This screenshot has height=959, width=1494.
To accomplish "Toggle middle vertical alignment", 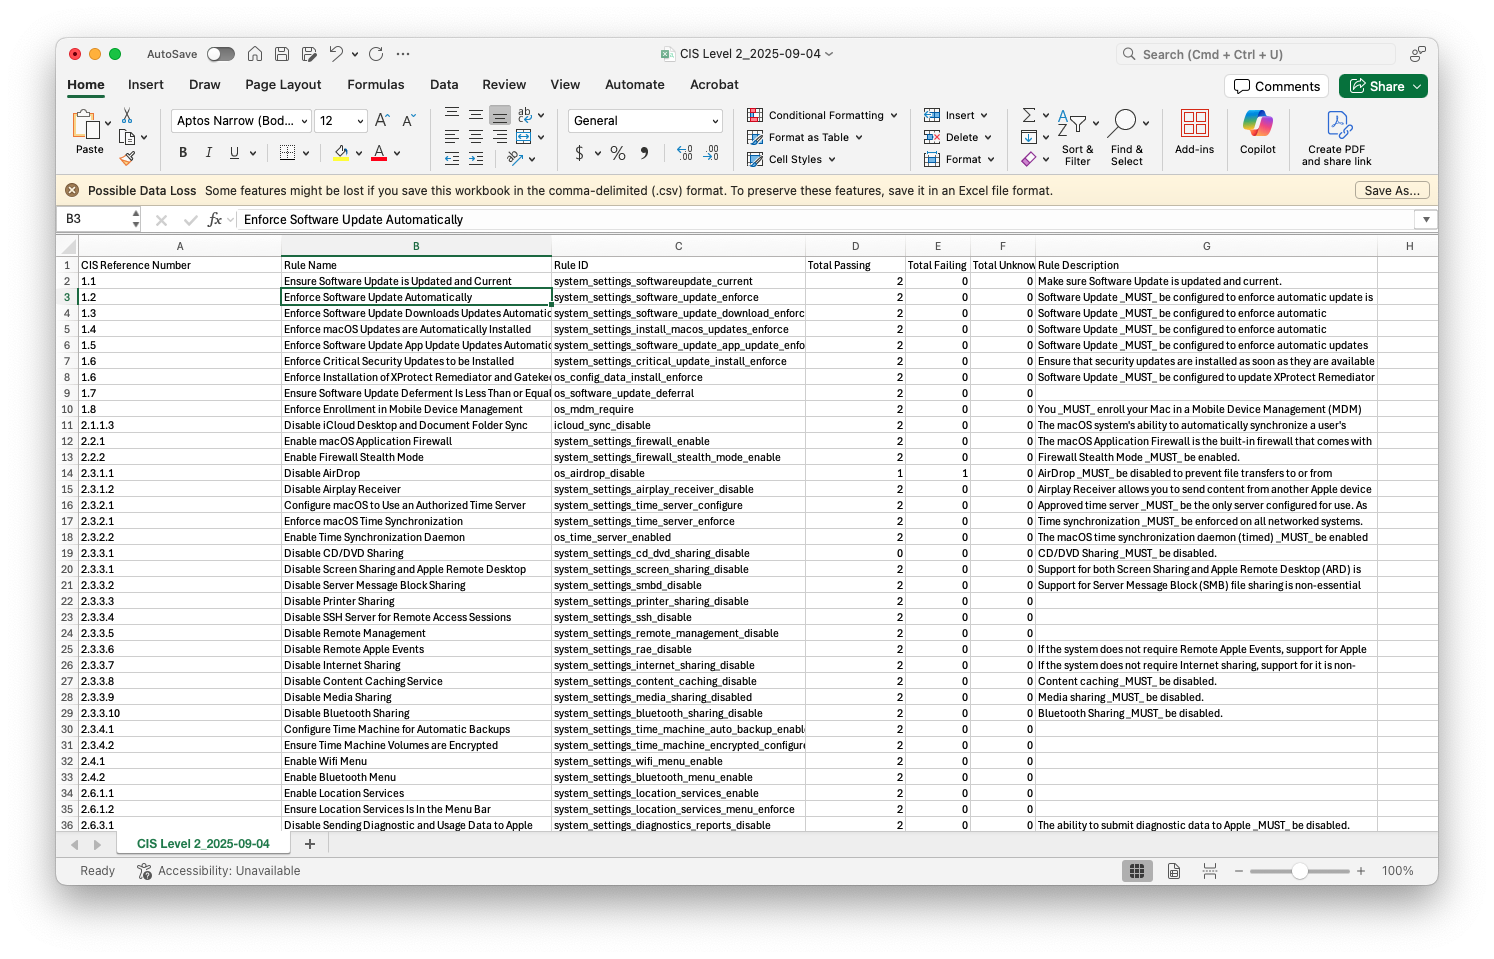I will click(x=476, y=115).
